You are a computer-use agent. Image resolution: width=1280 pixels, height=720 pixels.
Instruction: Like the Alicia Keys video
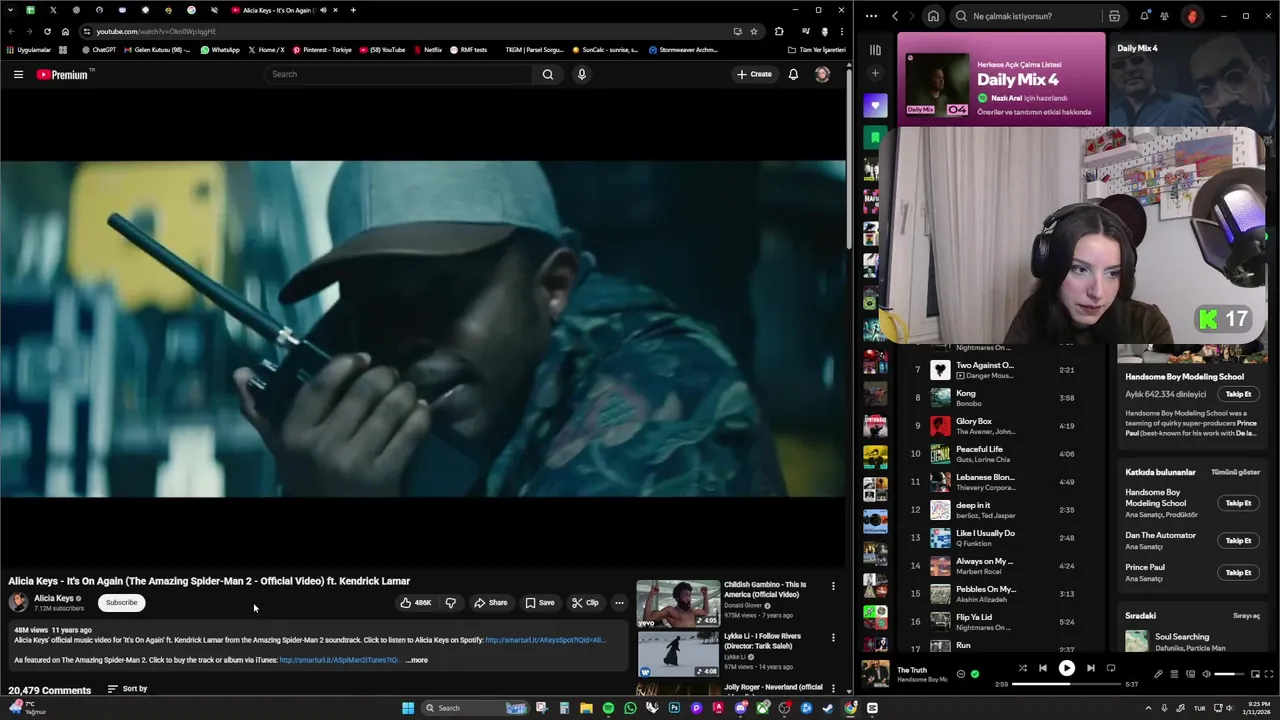pyautogui.click(x=416, y=603)
